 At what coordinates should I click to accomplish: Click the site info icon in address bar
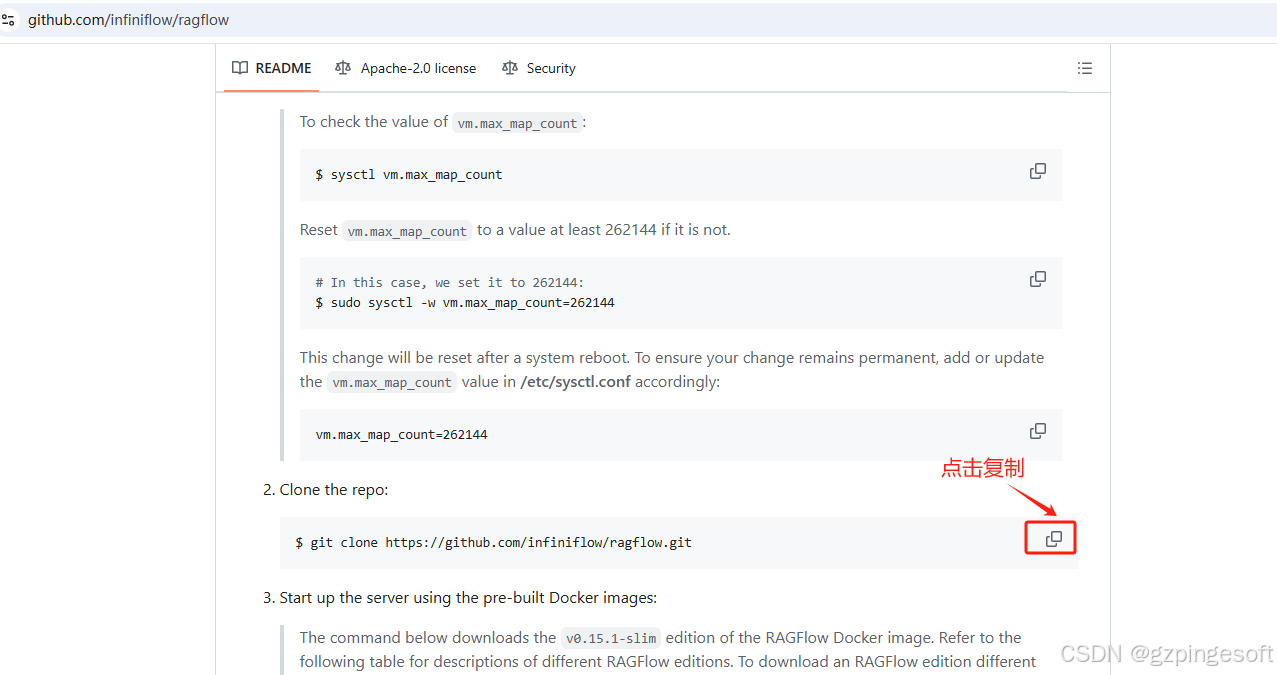[x=8, y=20]
